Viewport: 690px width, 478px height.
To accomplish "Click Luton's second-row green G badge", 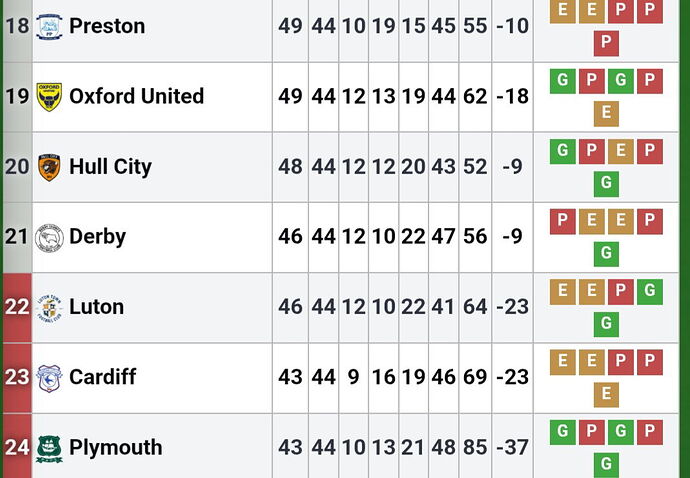I will click(x=606, y=324).
